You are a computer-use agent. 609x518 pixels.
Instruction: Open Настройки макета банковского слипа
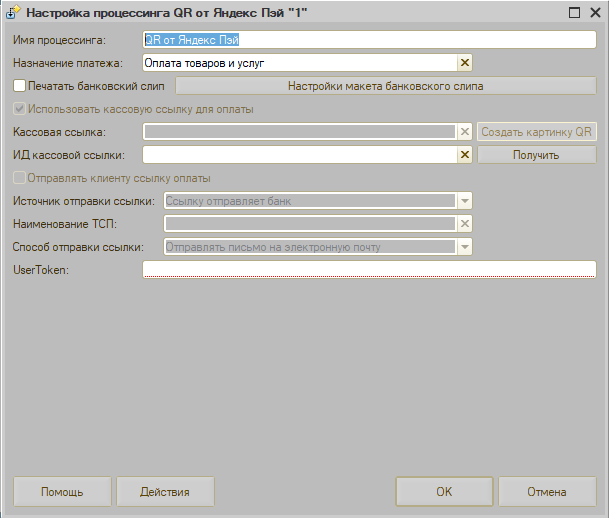386,86
